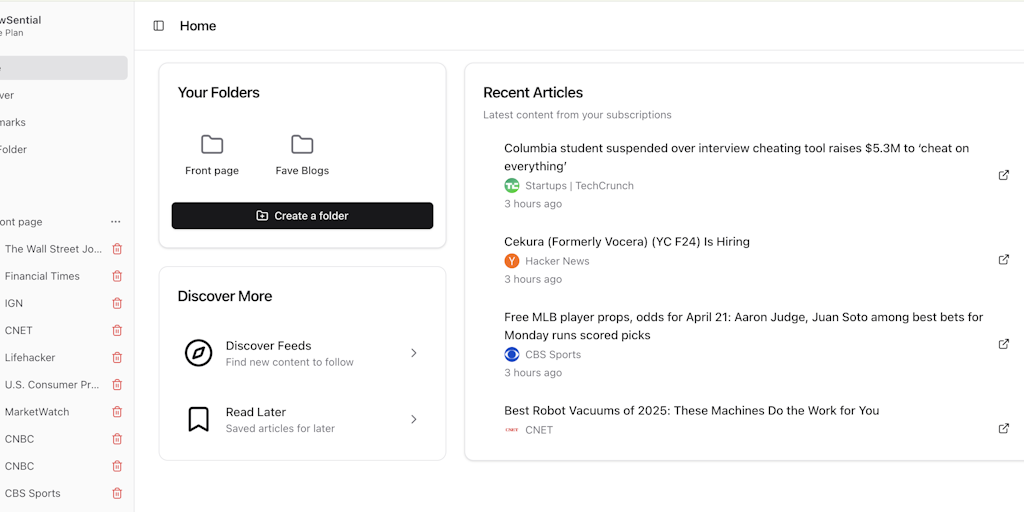
Task: Delete The Wall Street Journal feed
Action: click(x=117, y=249)
